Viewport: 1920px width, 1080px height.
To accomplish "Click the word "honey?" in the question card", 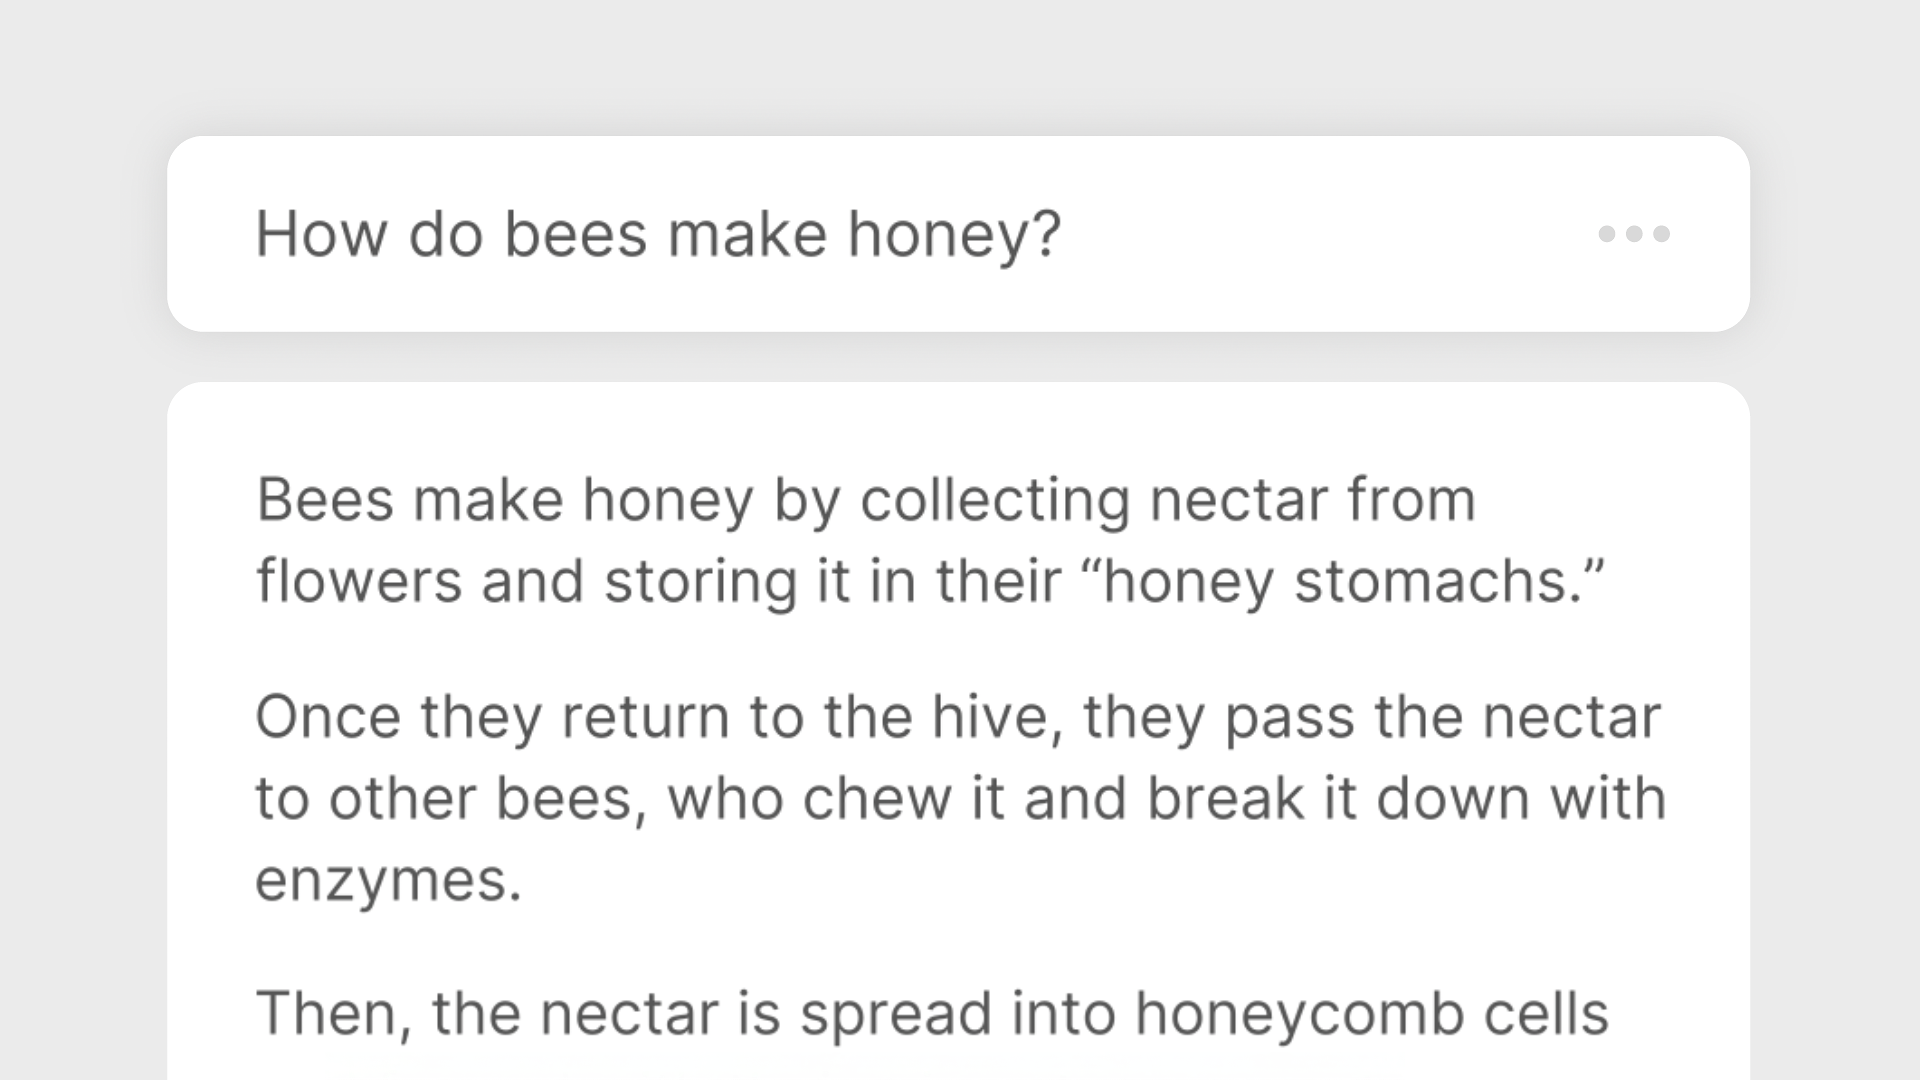I will coord(953,234).
